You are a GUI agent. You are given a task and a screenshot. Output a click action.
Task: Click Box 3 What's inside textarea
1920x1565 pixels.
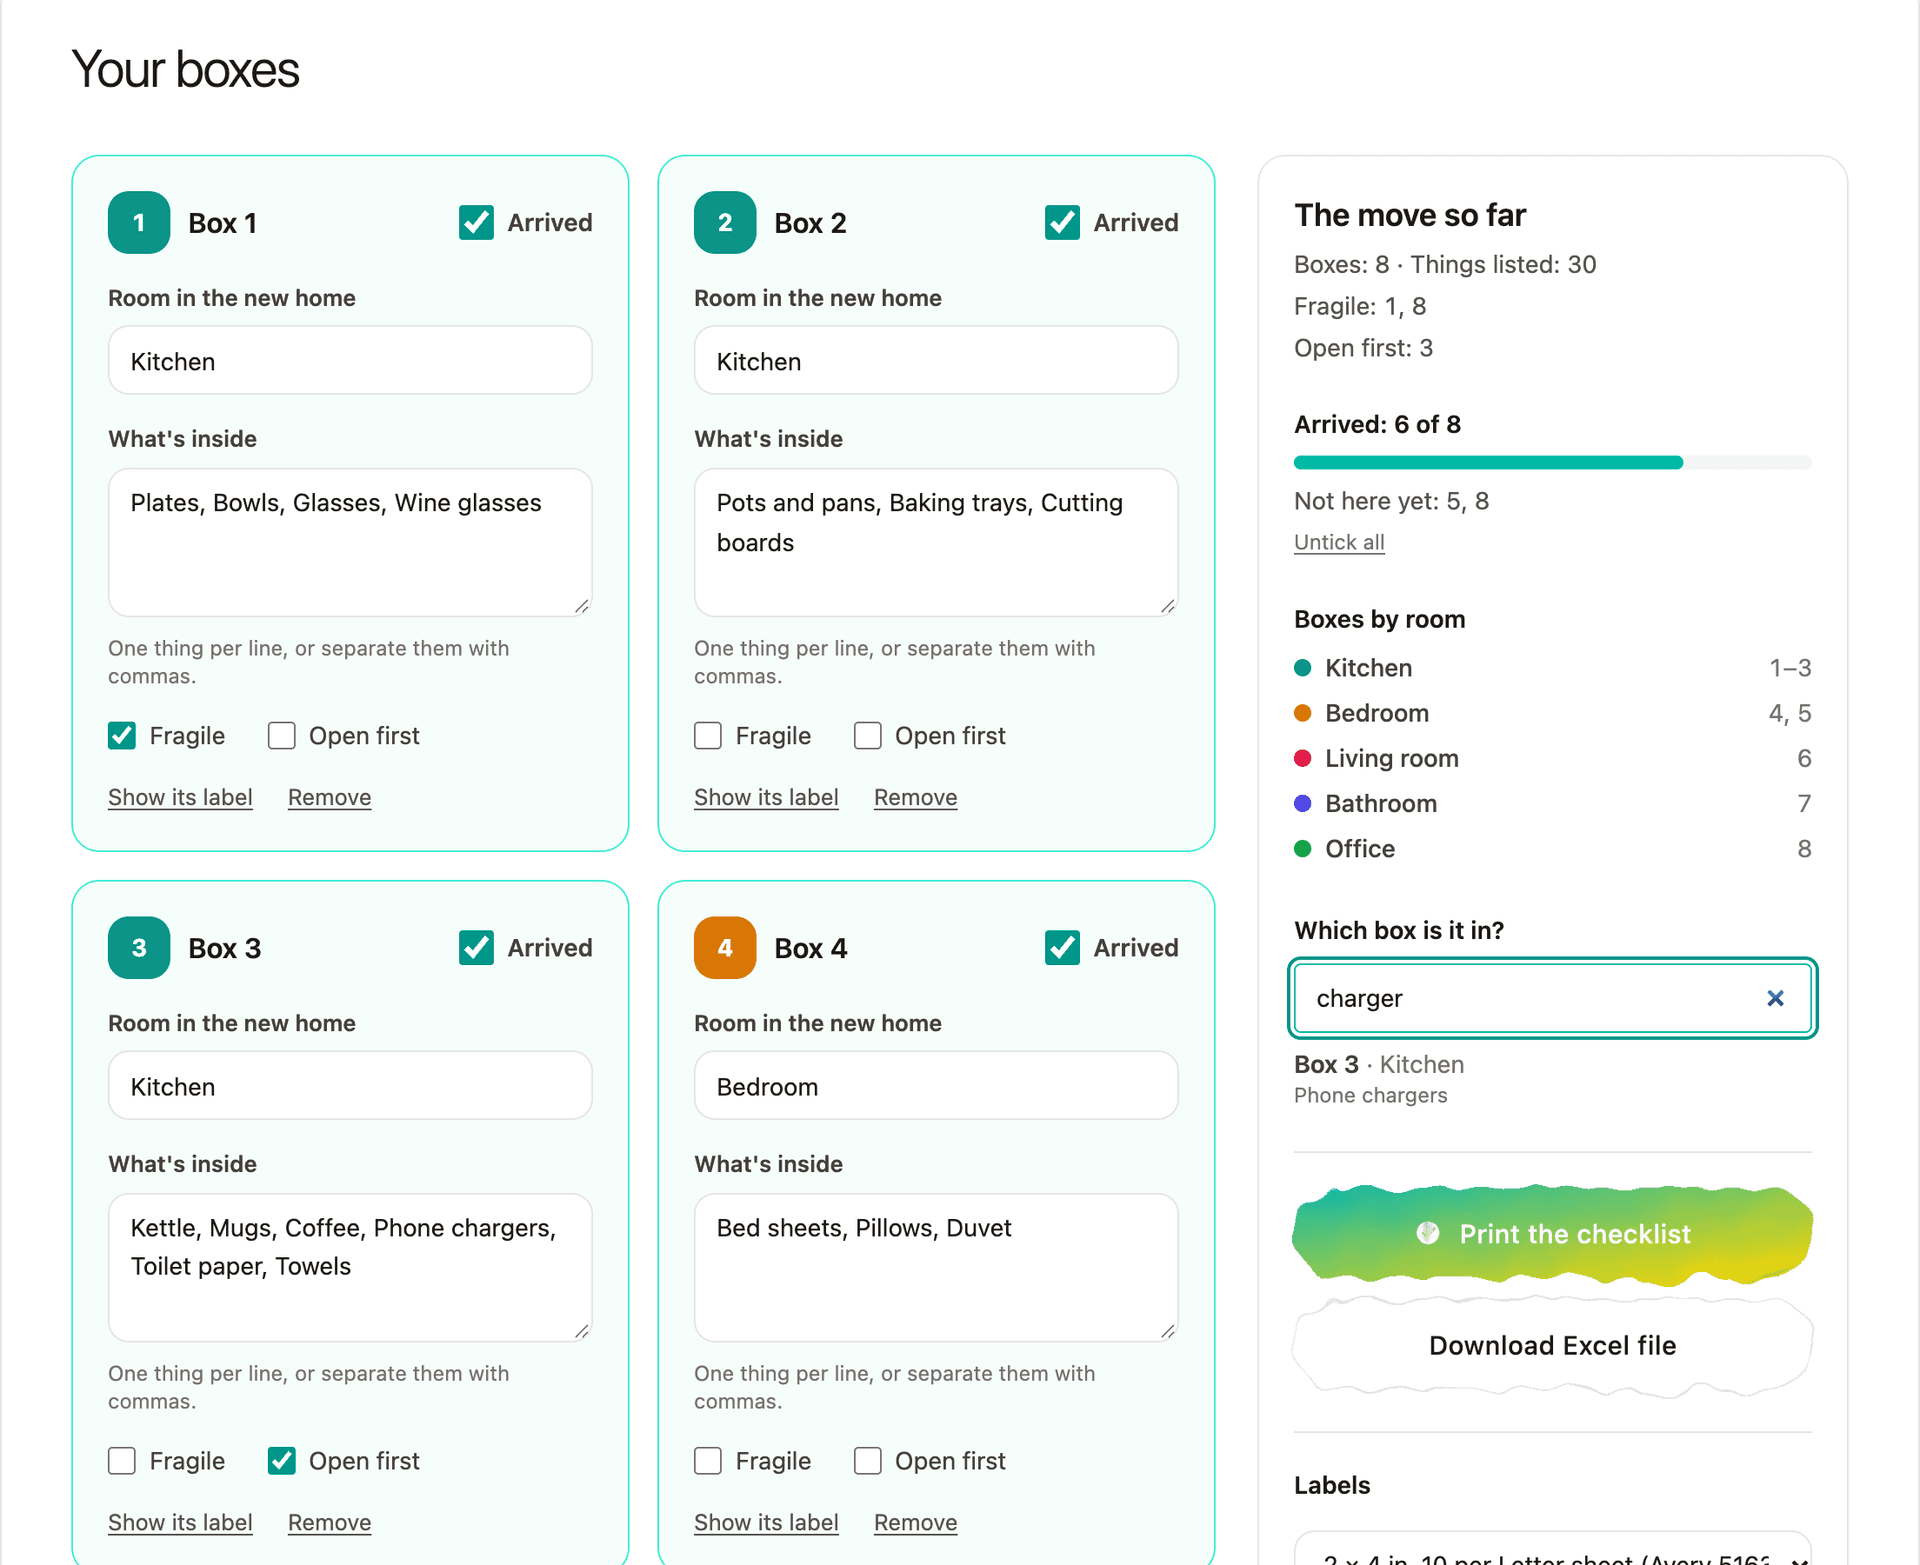[350, 1267]
